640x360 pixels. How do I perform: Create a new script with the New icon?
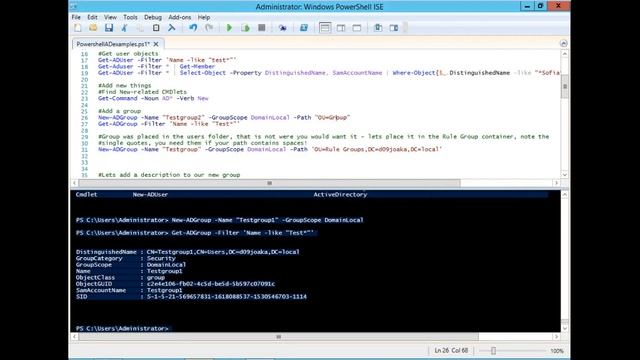coord(78,28)
